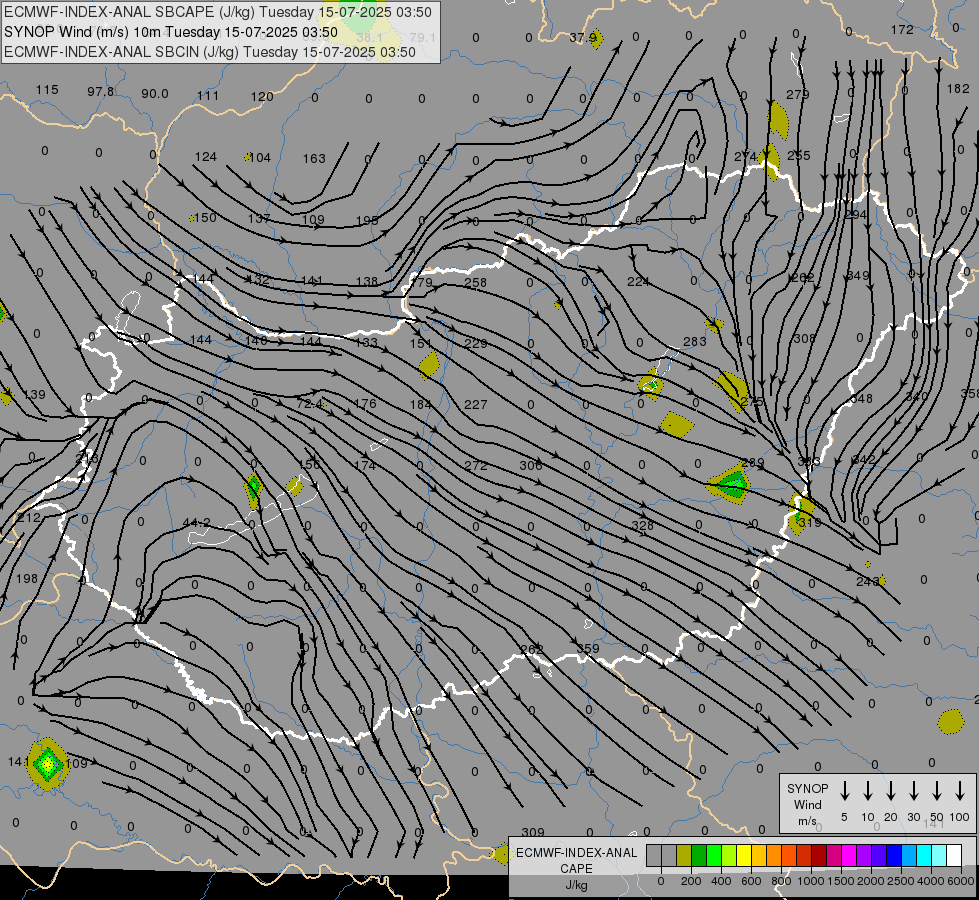Image resolution: width=979 pixels, height=900 pixels.
Task: Click the green CAPE patch beside value 289
Action: click(x=732, y=484)
